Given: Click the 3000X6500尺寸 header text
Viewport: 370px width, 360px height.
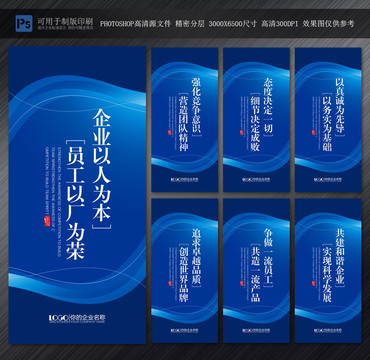Looking at the screenshot, I should point(233,24).
